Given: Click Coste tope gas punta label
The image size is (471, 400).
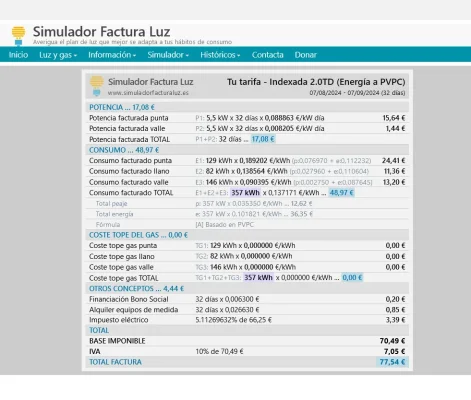Looking at the screenshot, I should [x=123, y=246].
